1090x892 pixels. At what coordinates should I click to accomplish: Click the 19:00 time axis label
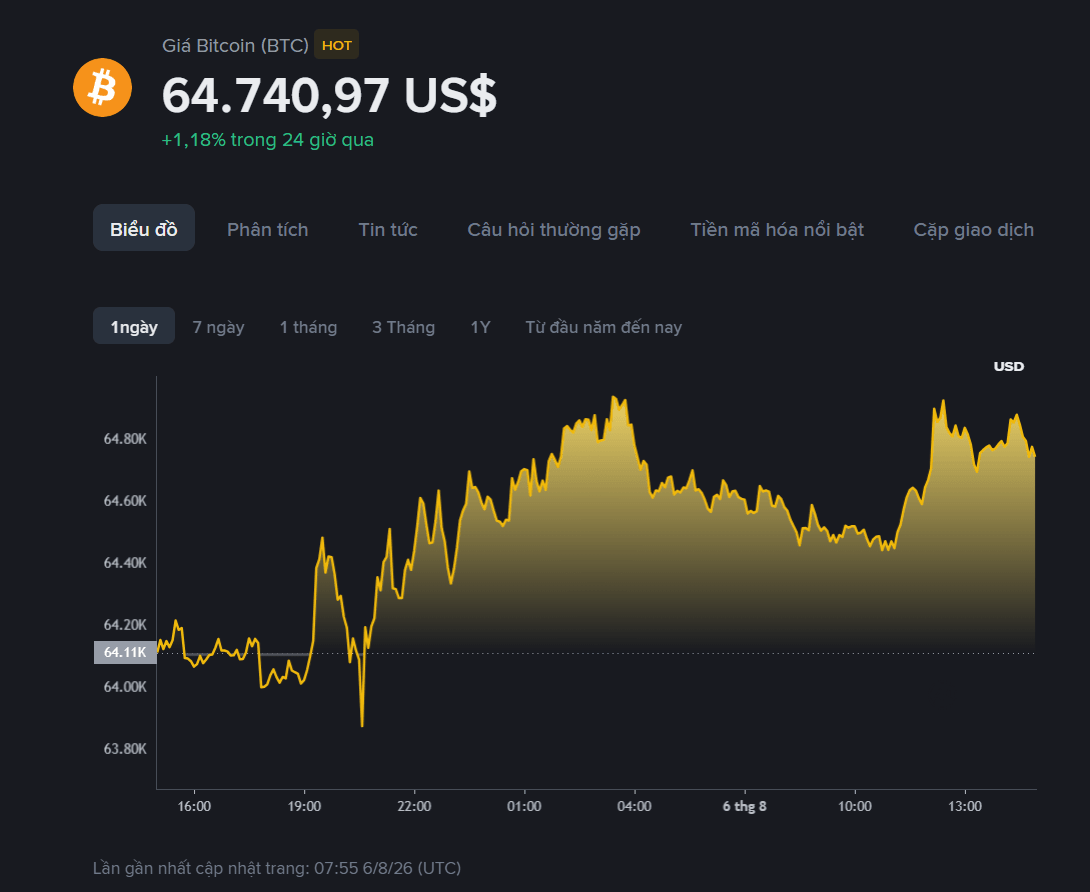[x=304, y=806]
